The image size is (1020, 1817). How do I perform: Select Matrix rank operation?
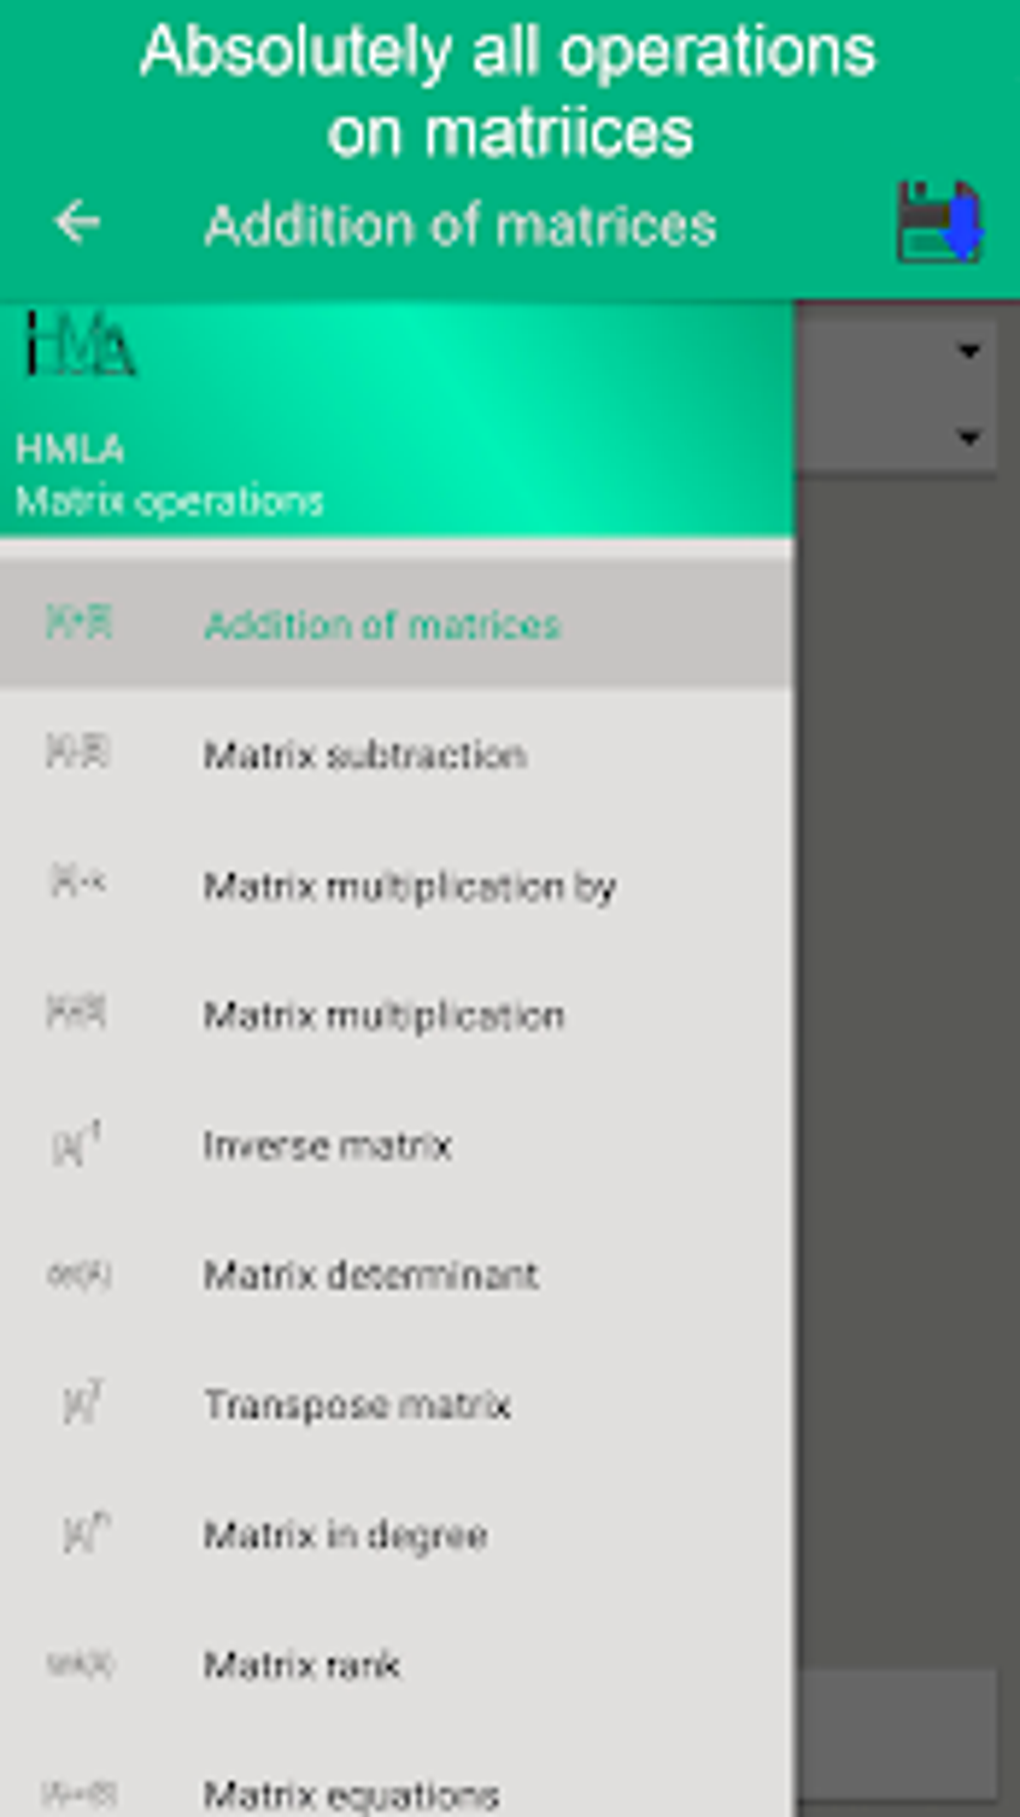coord(302,1664)
